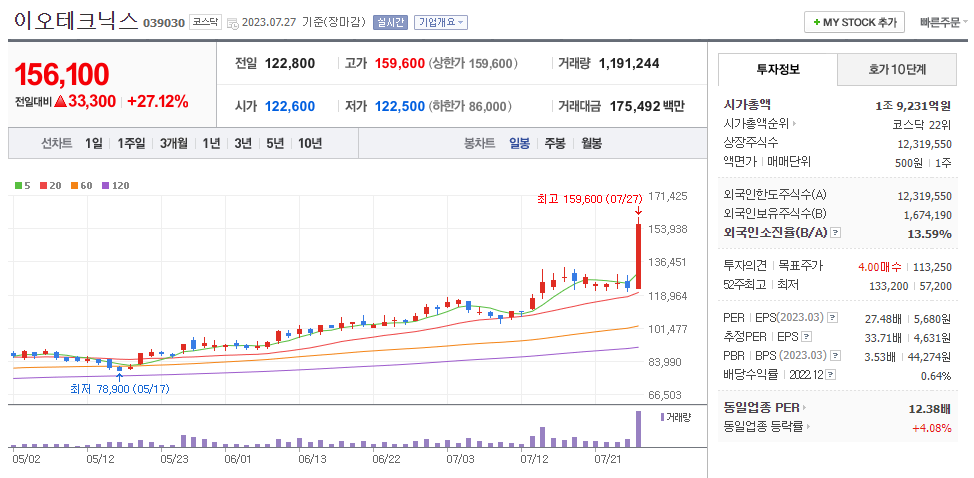Add this stock via MY STOCK 추가
The image size is (974, 478).
point(854,22)
